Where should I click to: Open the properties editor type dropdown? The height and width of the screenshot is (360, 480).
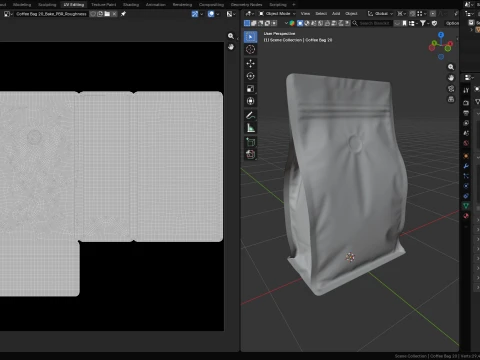(x=469, y=77)
